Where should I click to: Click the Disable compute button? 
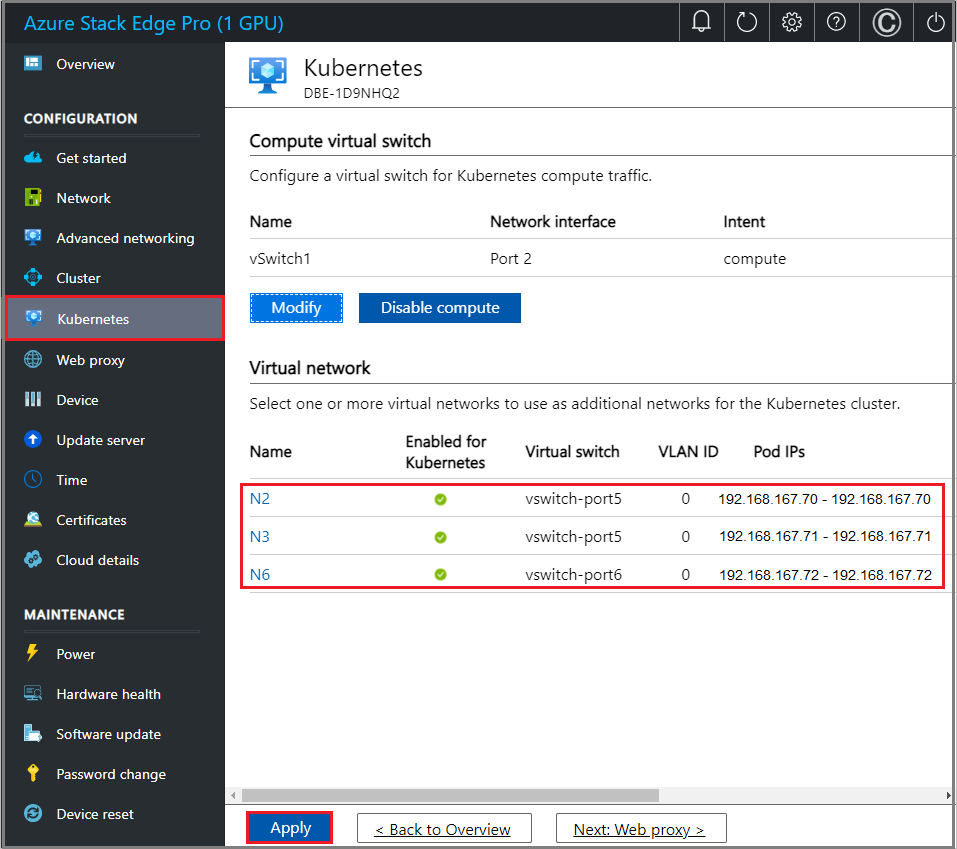(x=440, y=308)
